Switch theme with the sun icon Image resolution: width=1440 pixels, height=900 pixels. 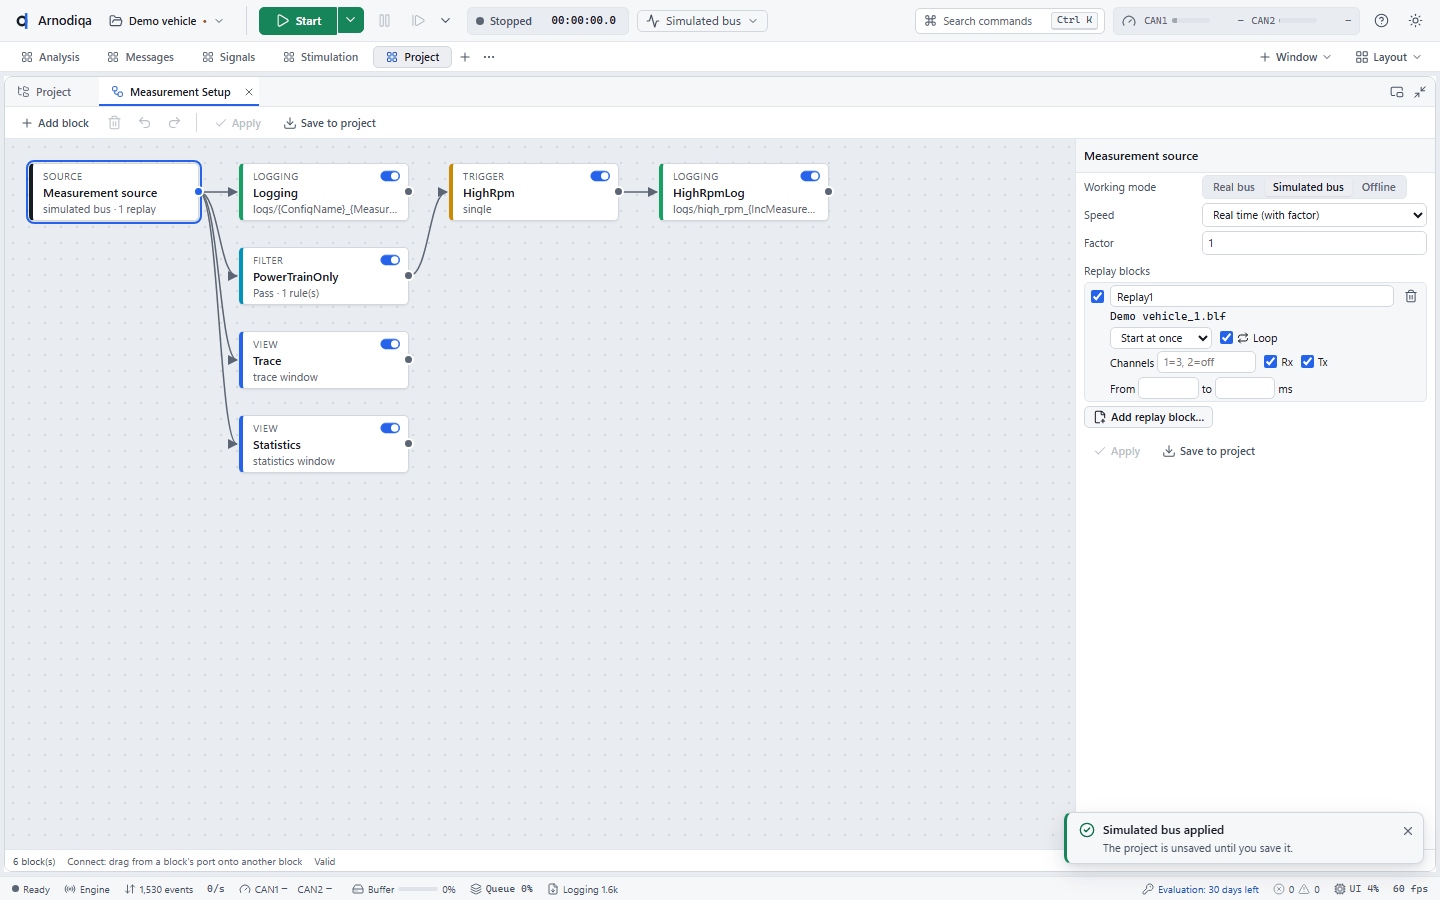point(1415,21)
